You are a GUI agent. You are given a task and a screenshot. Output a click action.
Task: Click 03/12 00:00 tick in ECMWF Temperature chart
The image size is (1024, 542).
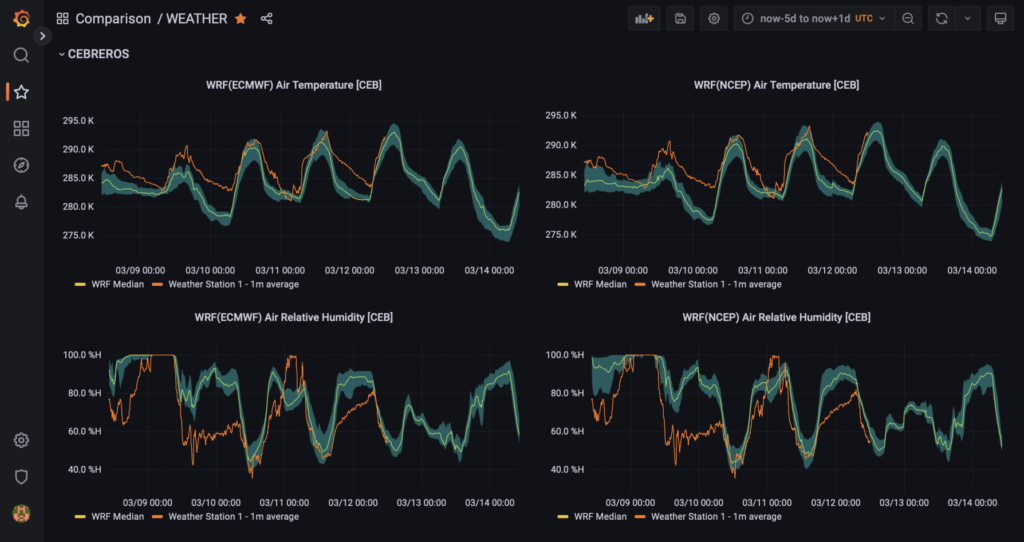point(350,270)
